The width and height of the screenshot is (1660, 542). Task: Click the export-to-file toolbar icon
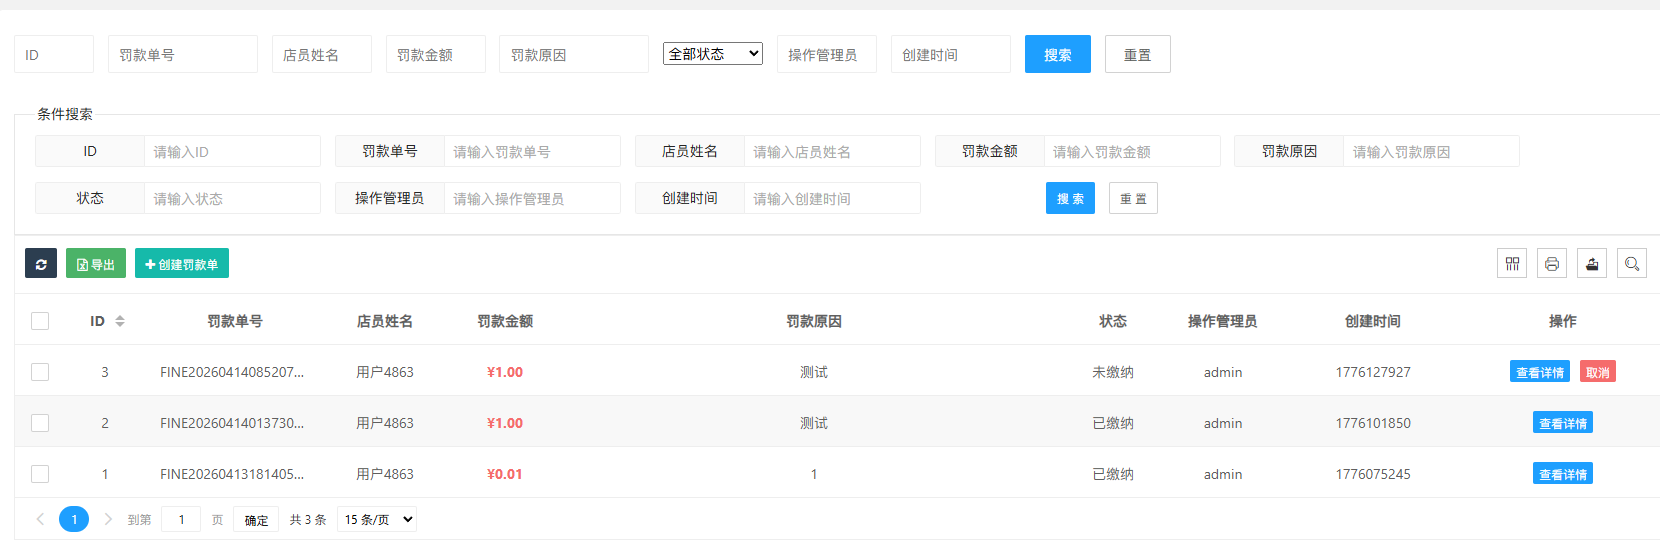click(1592, 264)
